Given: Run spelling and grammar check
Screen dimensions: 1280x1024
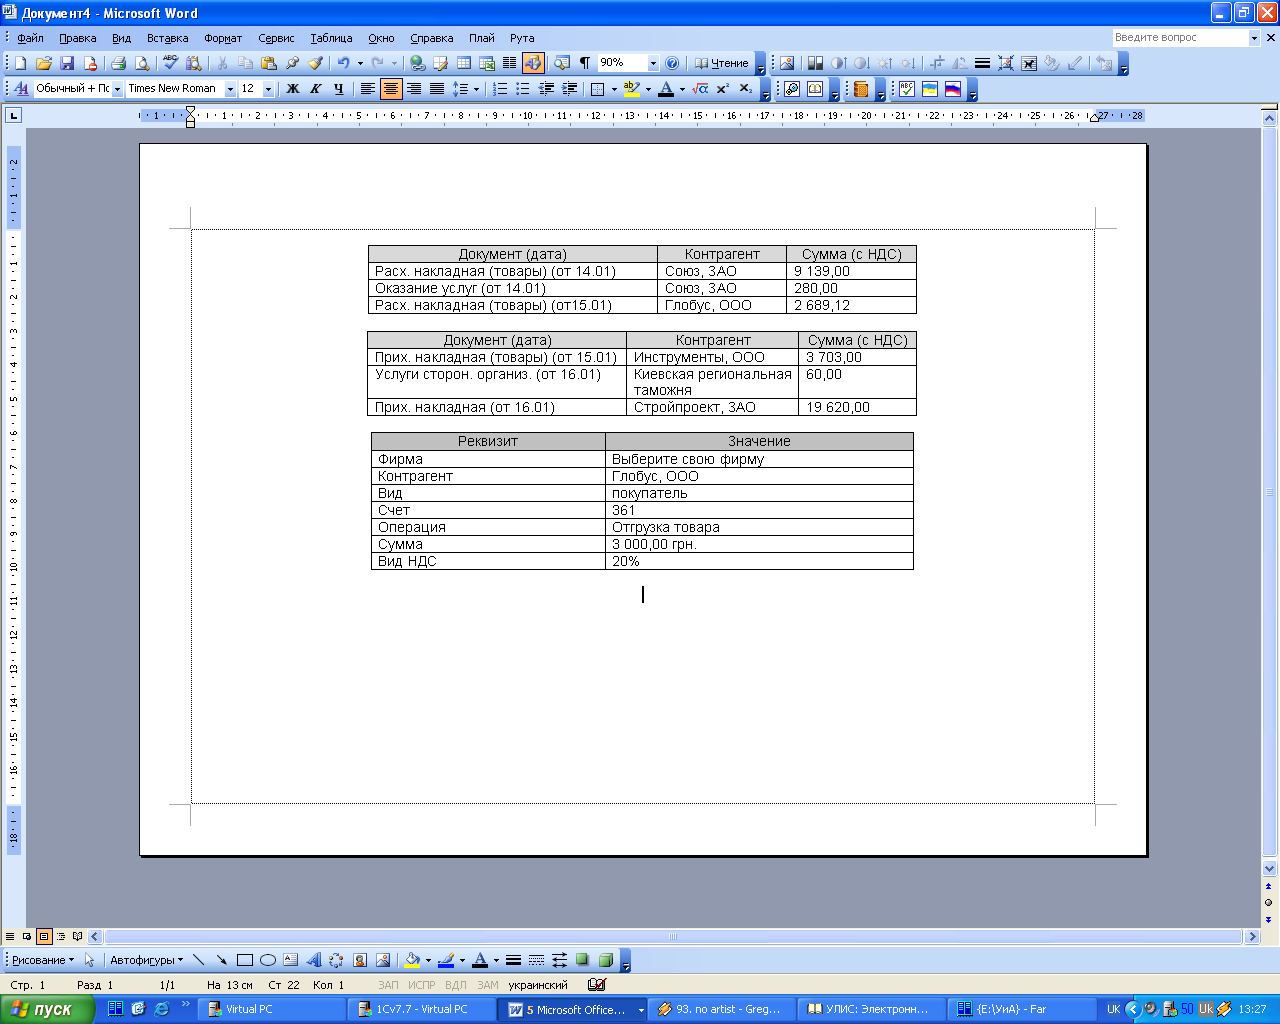Looking at the screenshot, I should [170, 63].
